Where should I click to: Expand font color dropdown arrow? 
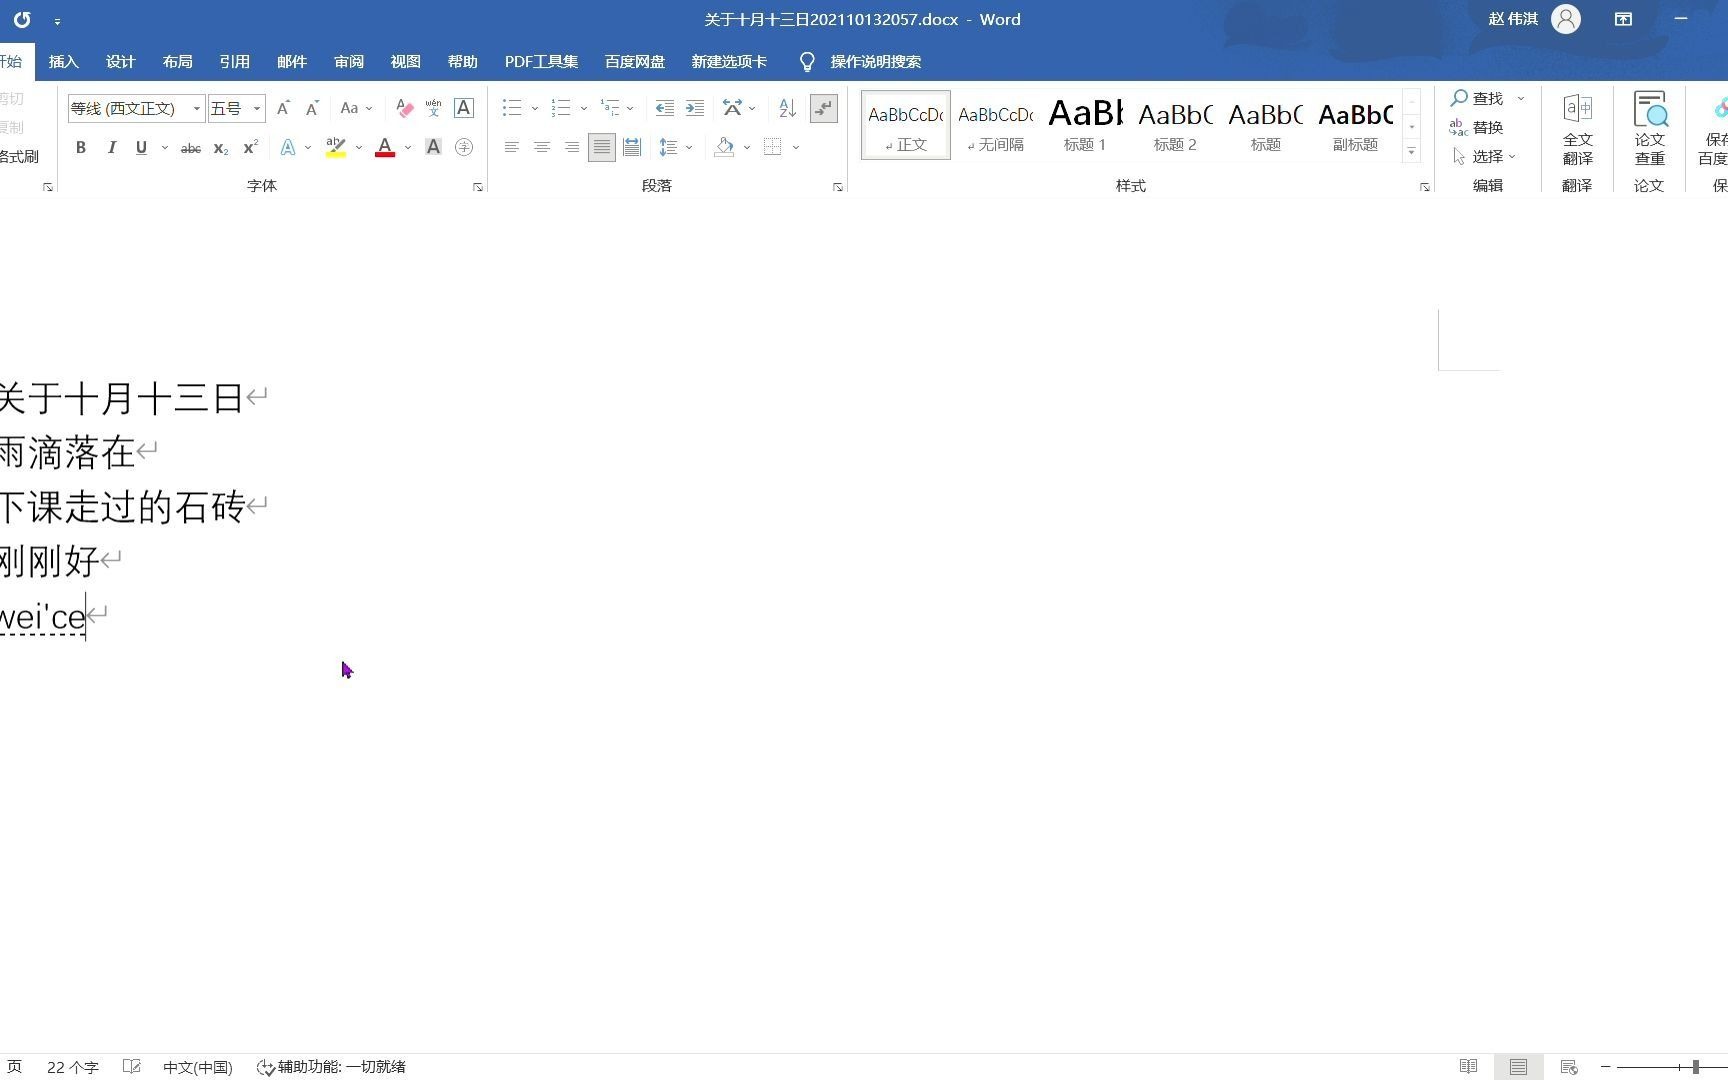408,147
